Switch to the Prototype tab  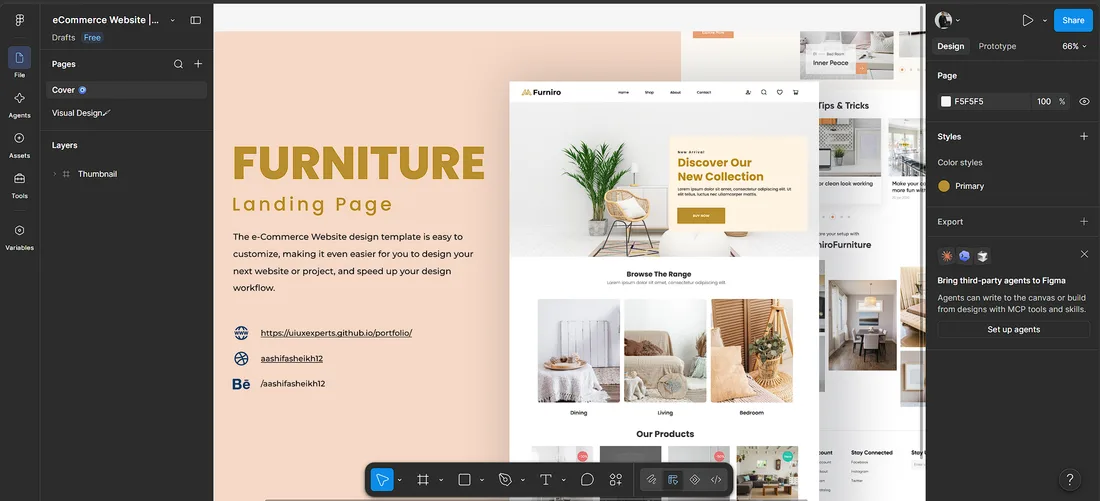click(997, 46)
